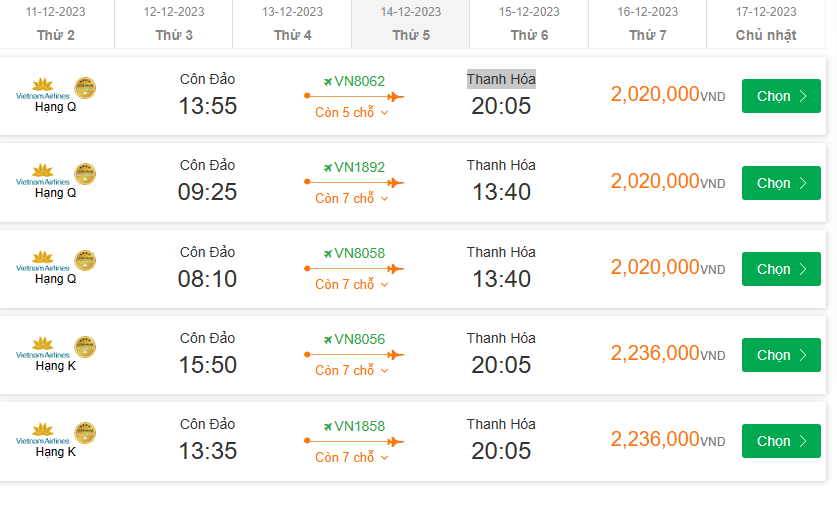Click the airplane icon beside VN1892

(x=327, y=168)
